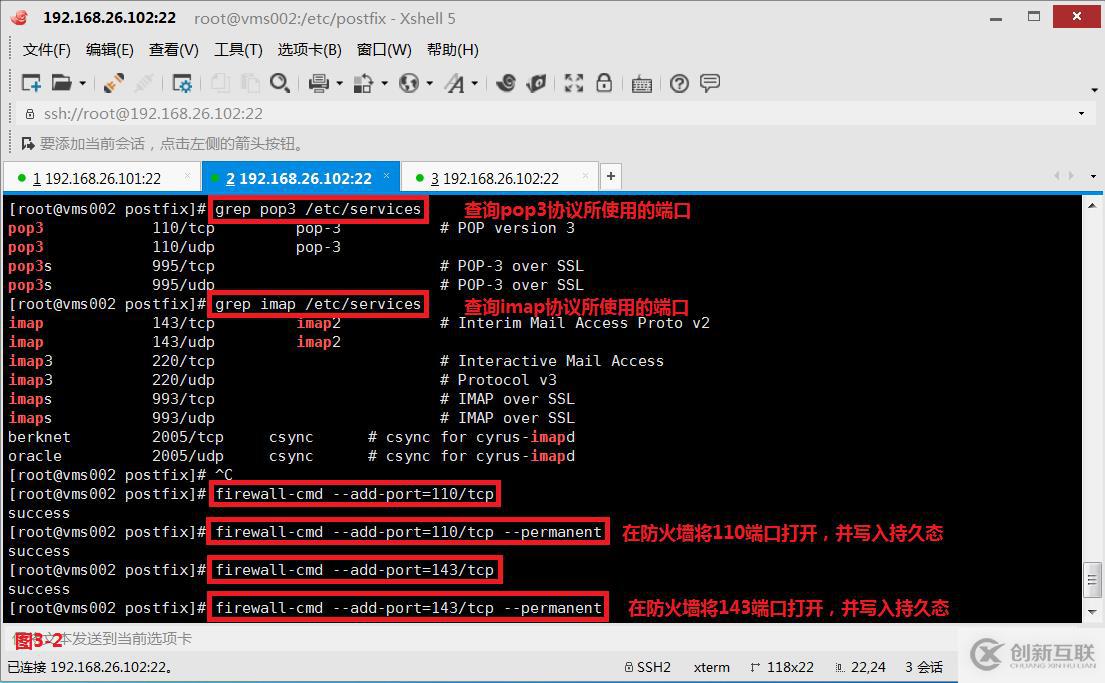Open the 工具(T) menu
The width and height of the screenshot is (1105, 683).
click(238, 49)
